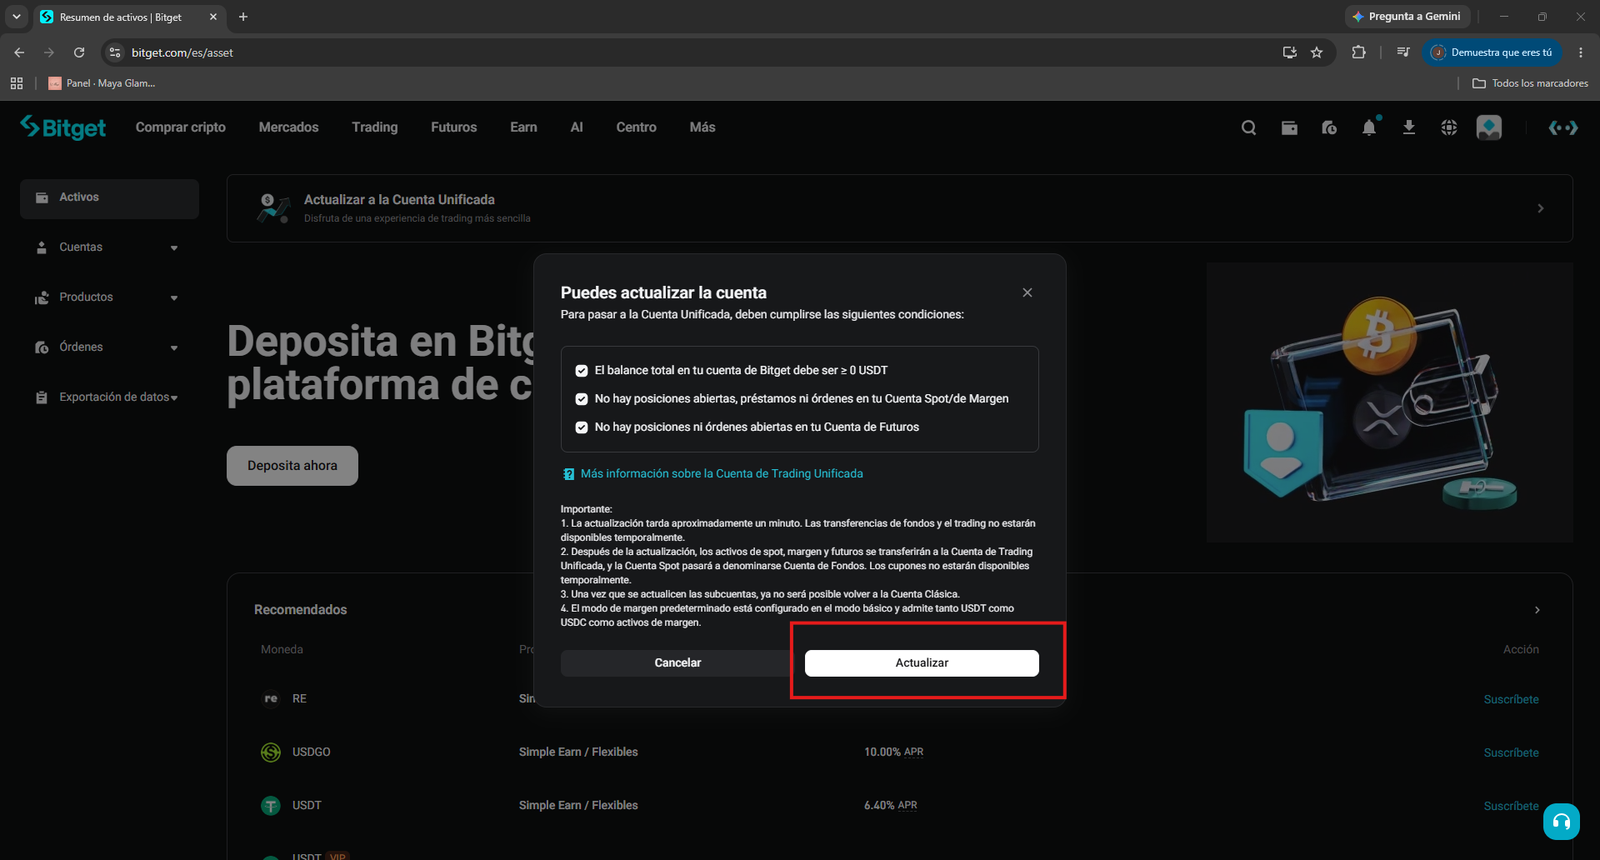
Task: Click the expand panel icon in header
Action: coord(1563,128)
